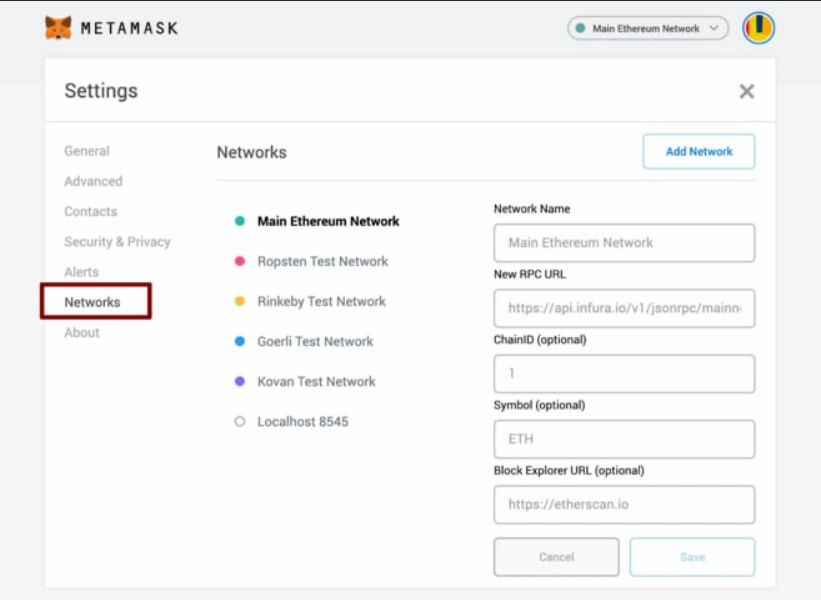
Task: Open the General settings tab
Action: click(87, 151)
